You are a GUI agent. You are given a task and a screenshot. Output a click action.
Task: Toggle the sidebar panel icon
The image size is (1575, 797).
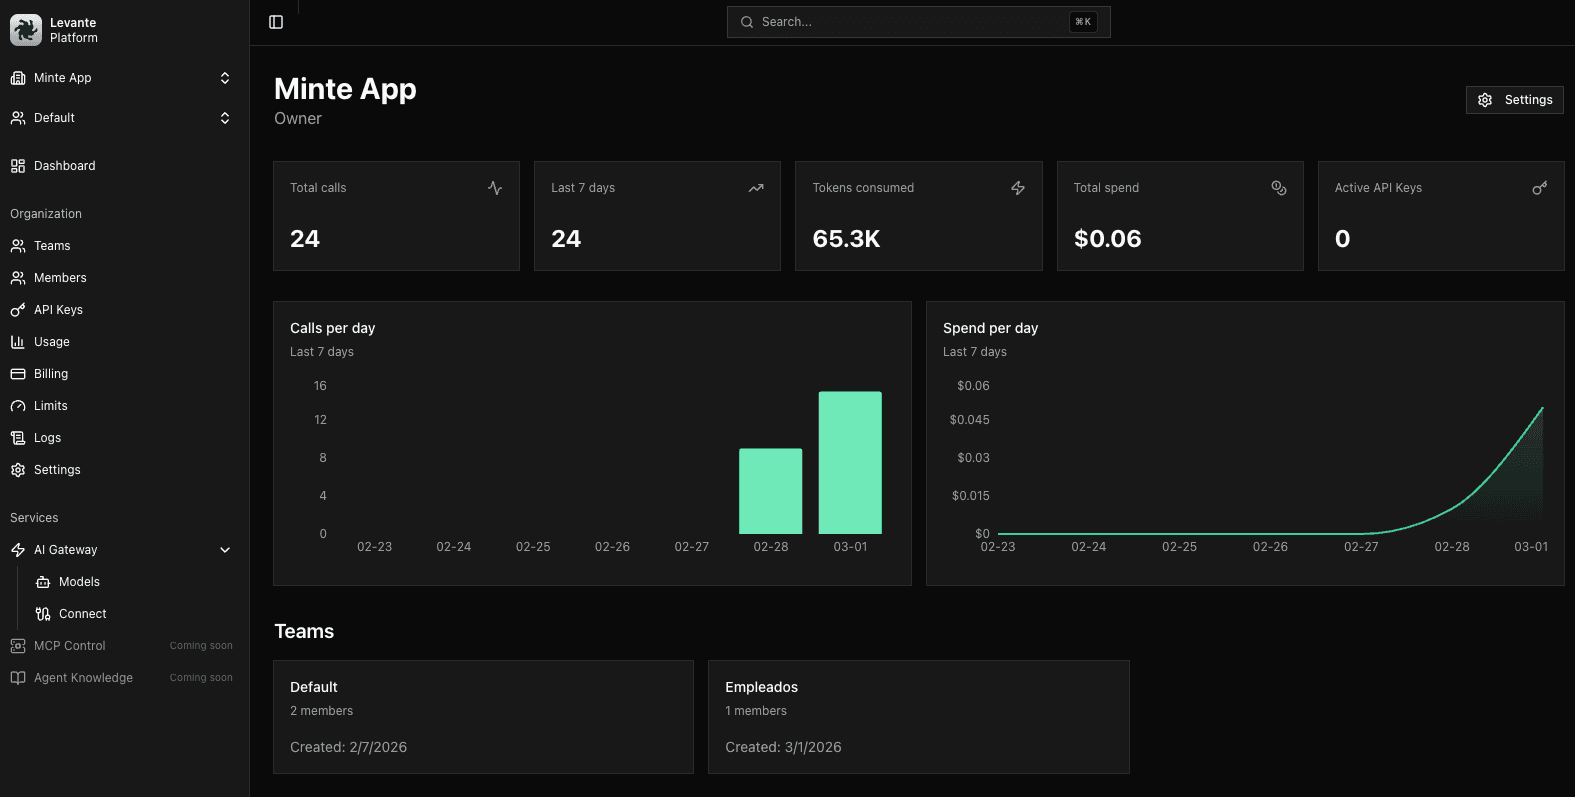[276, 22]
